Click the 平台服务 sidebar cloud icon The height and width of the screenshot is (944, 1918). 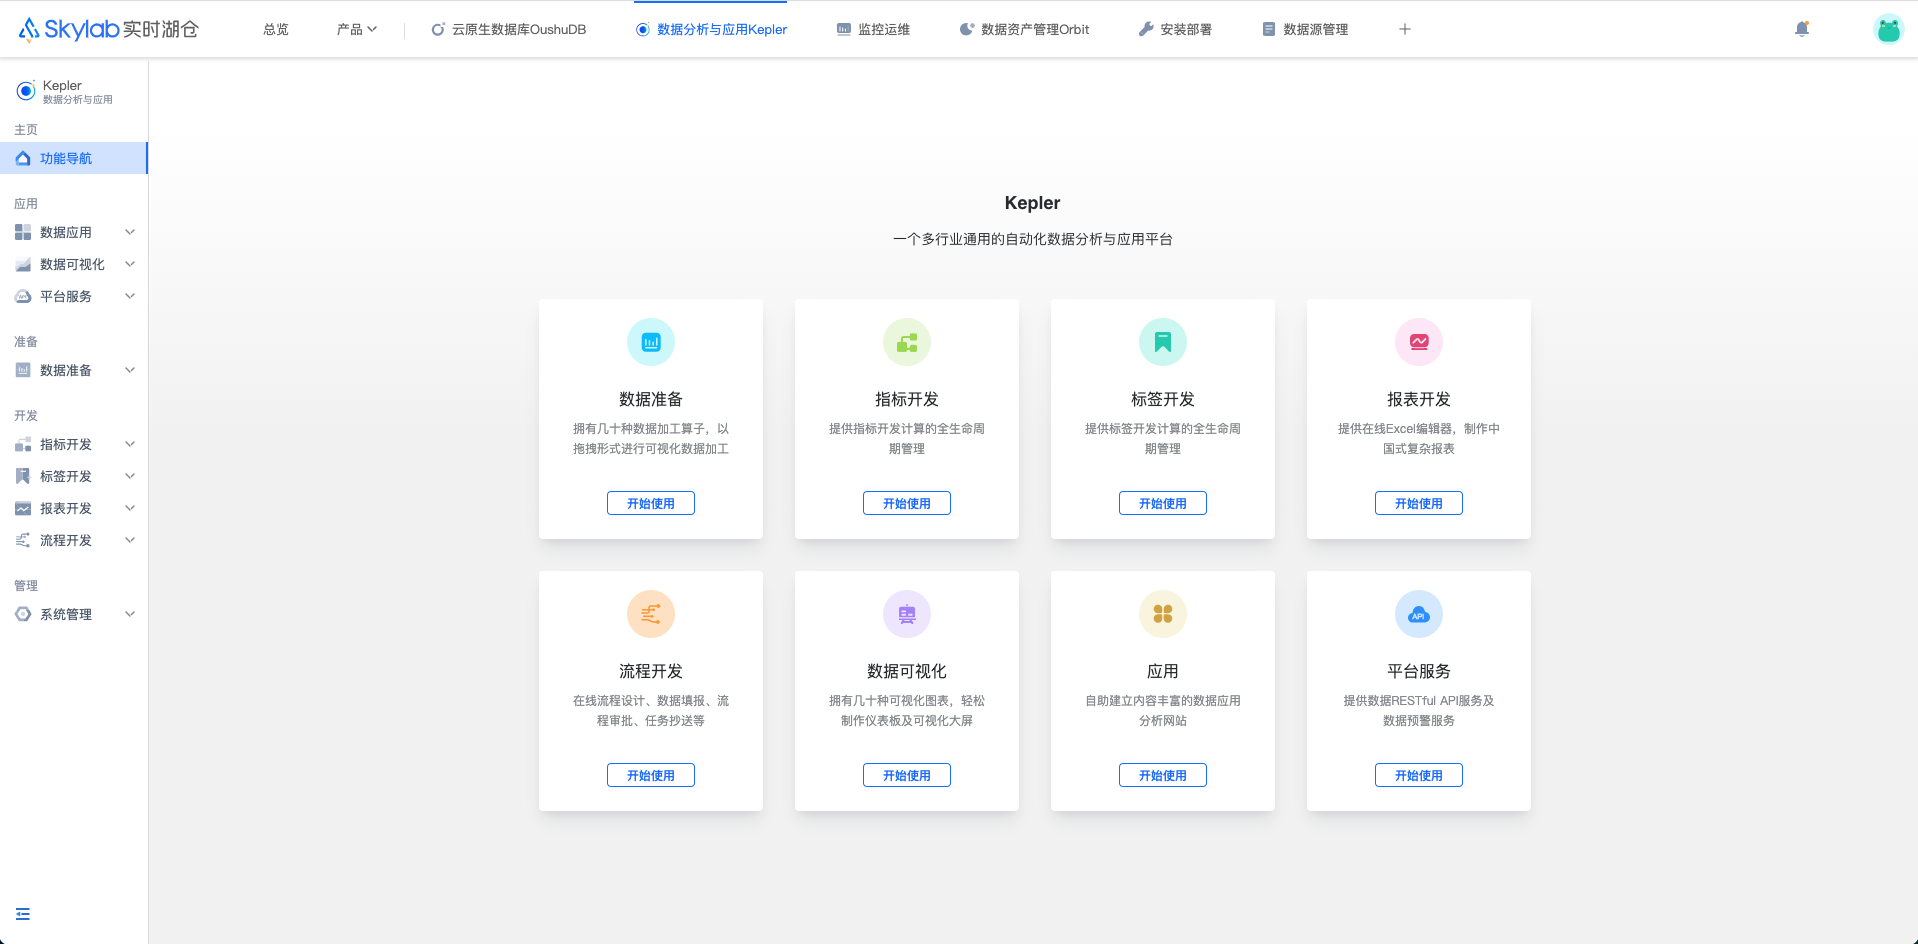pyautogui.click(x=23, y=296)
